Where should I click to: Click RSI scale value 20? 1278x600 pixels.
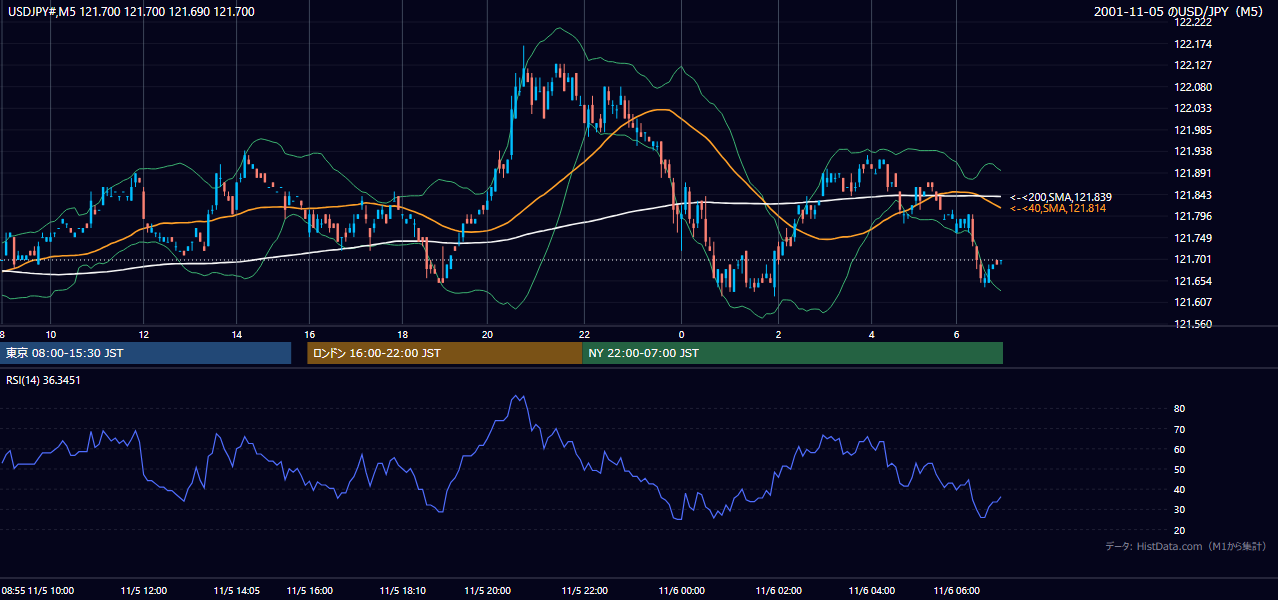1179,530
